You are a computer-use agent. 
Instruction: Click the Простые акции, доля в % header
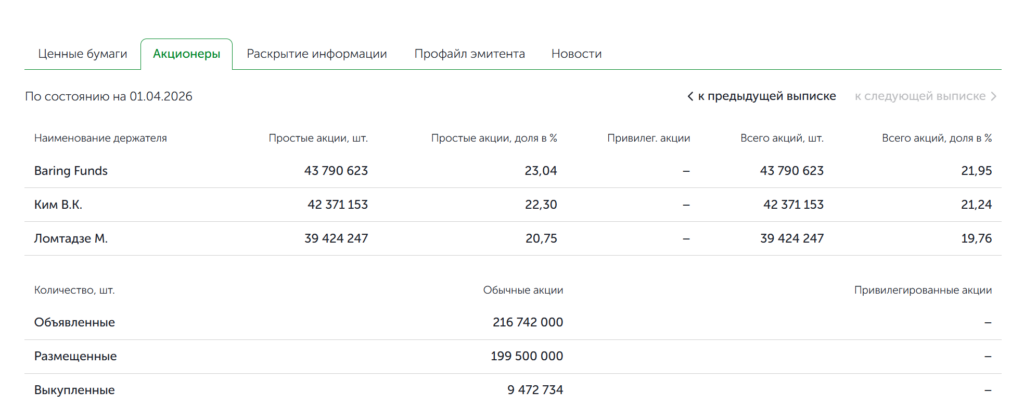(493, 138)
